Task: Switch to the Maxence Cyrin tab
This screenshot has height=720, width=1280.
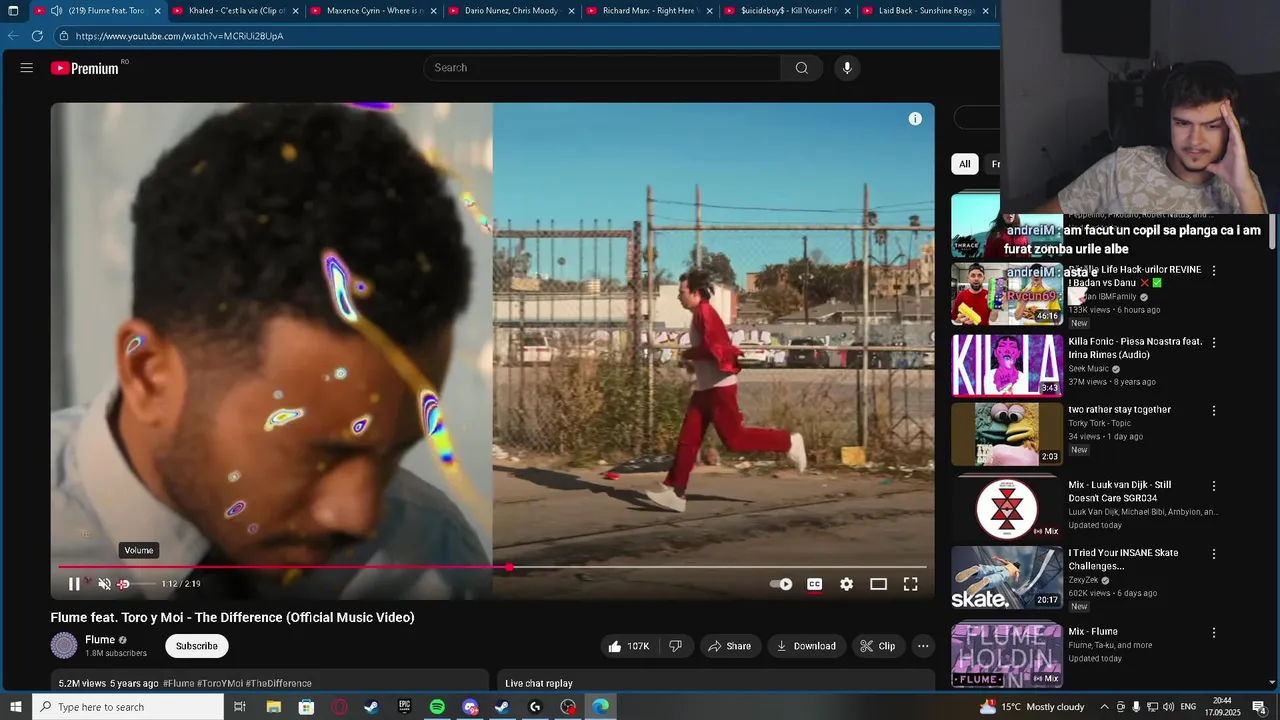Action: coord(375,11)
